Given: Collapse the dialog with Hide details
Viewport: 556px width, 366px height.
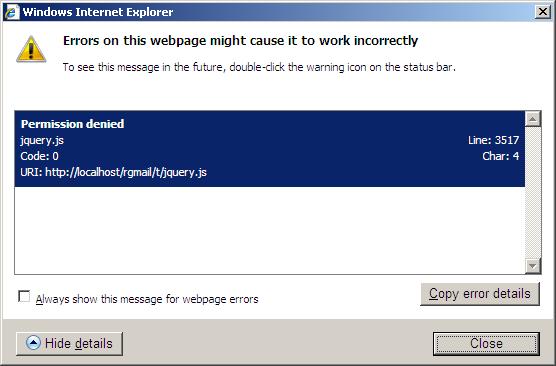Looking at the screenshot, I should [x=70, y=344].
